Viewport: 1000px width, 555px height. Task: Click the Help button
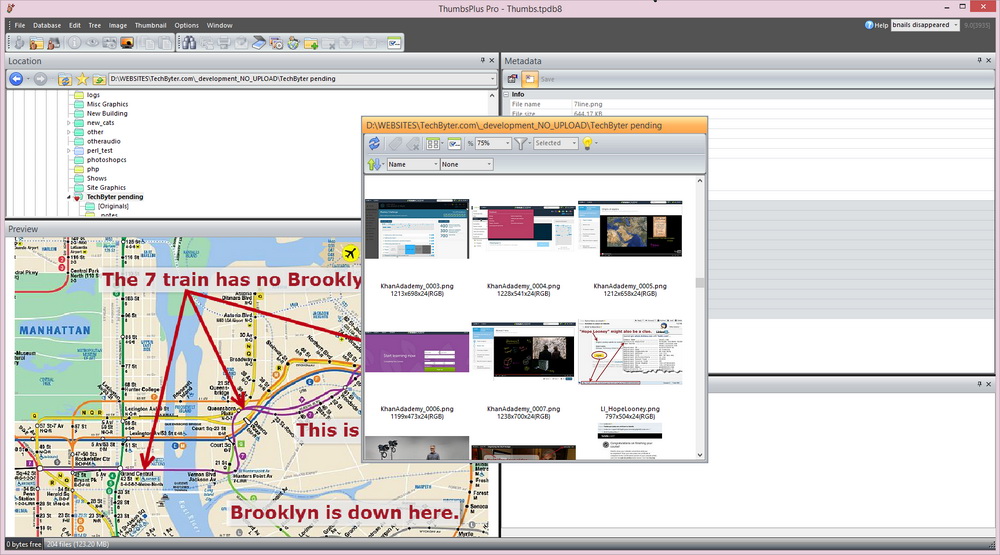click(x=876, y=25)
